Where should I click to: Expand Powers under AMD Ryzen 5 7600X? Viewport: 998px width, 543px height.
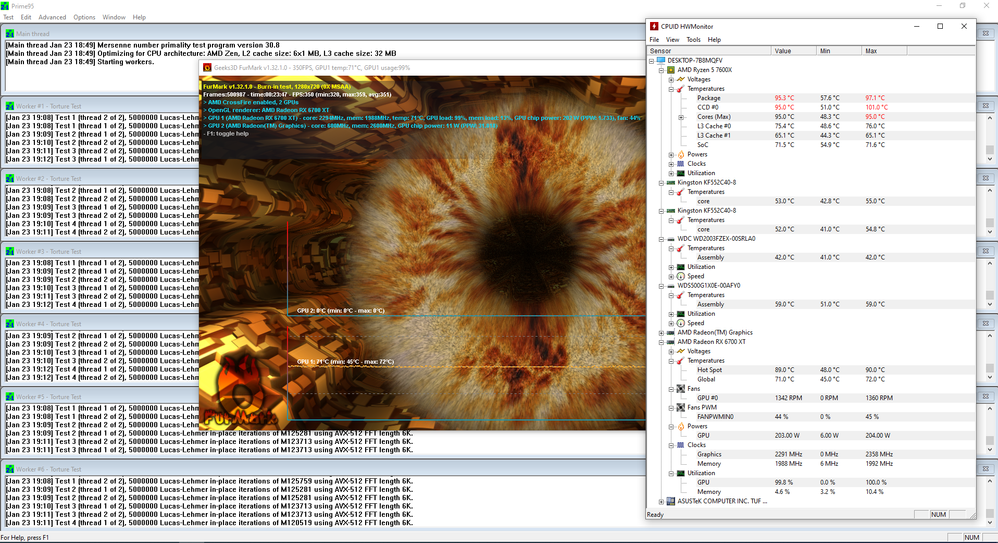click(x=671, y=155)
